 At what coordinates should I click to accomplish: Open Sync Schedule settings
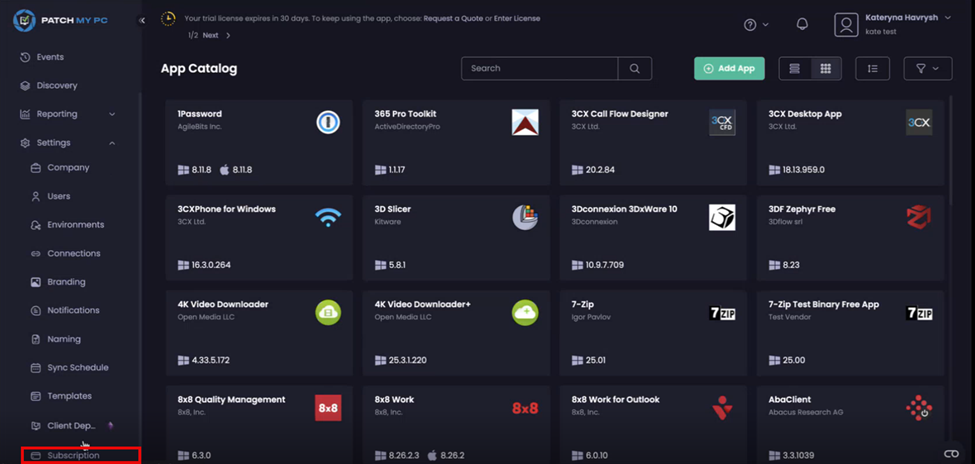(77, 368)
